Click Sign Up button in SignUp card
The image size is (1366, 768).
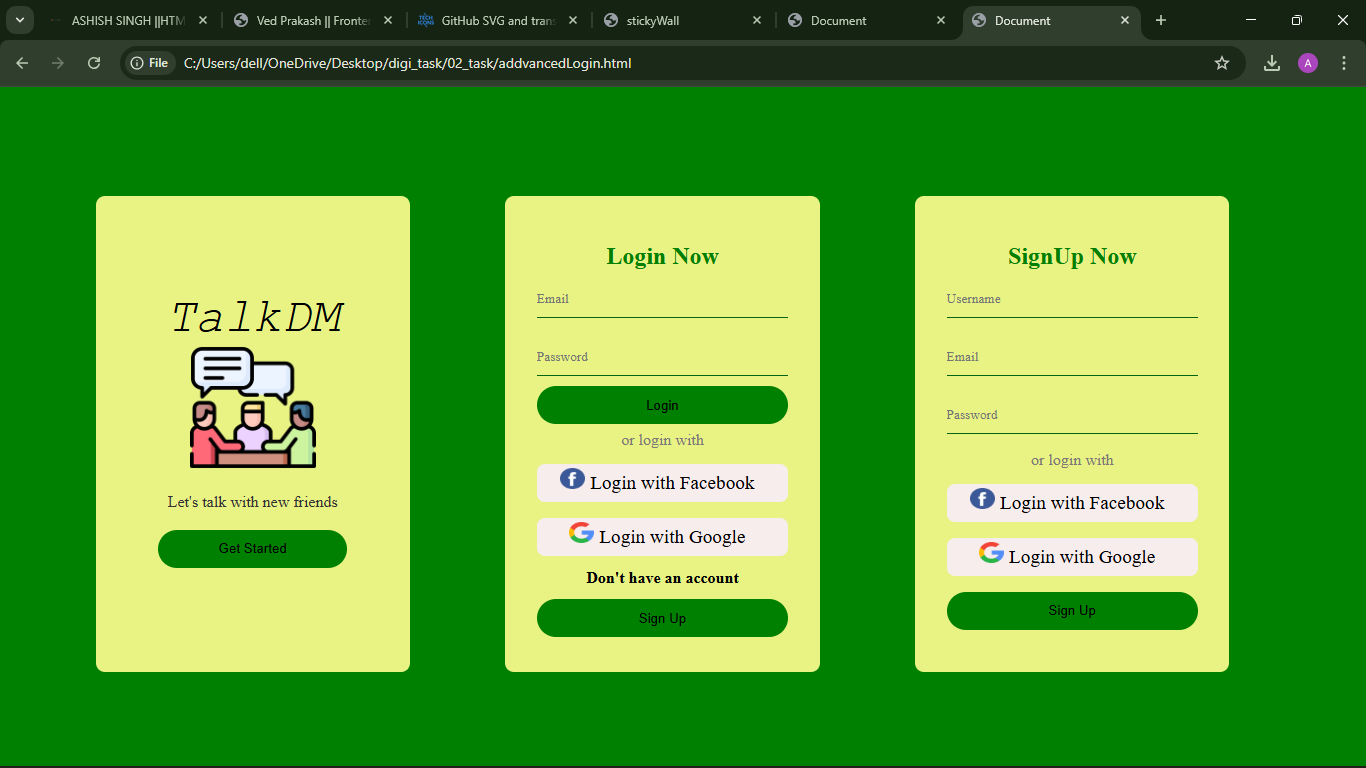click(1071, 611)
